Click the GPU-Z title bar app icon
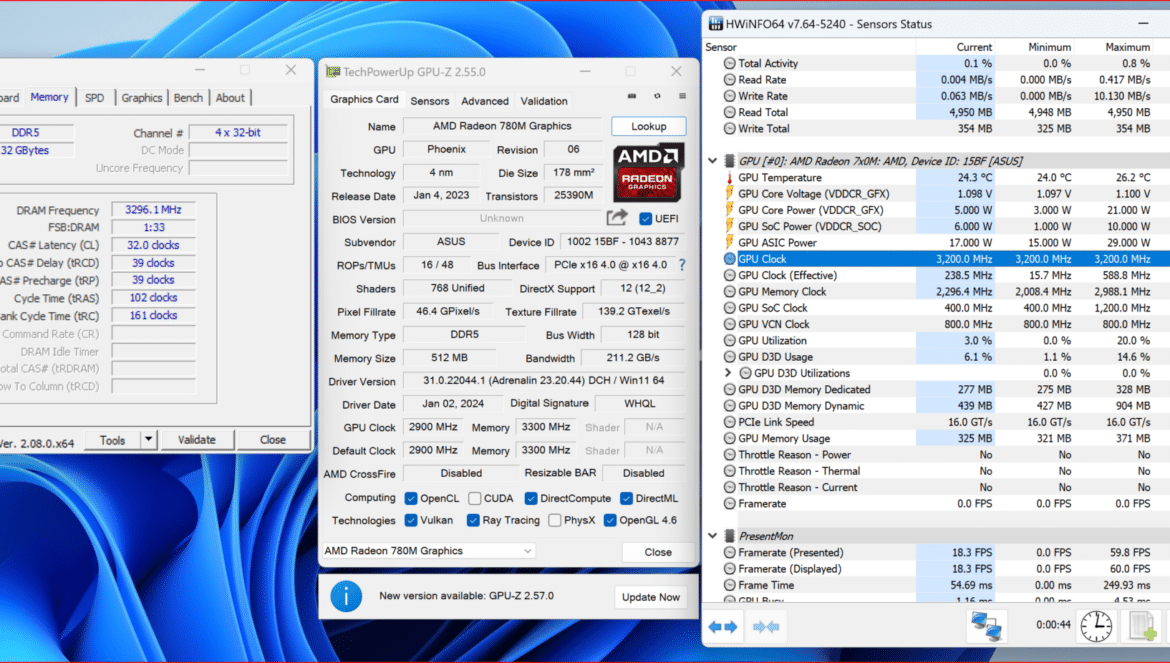Screen dimensions: 1170x663 (333, 72)
